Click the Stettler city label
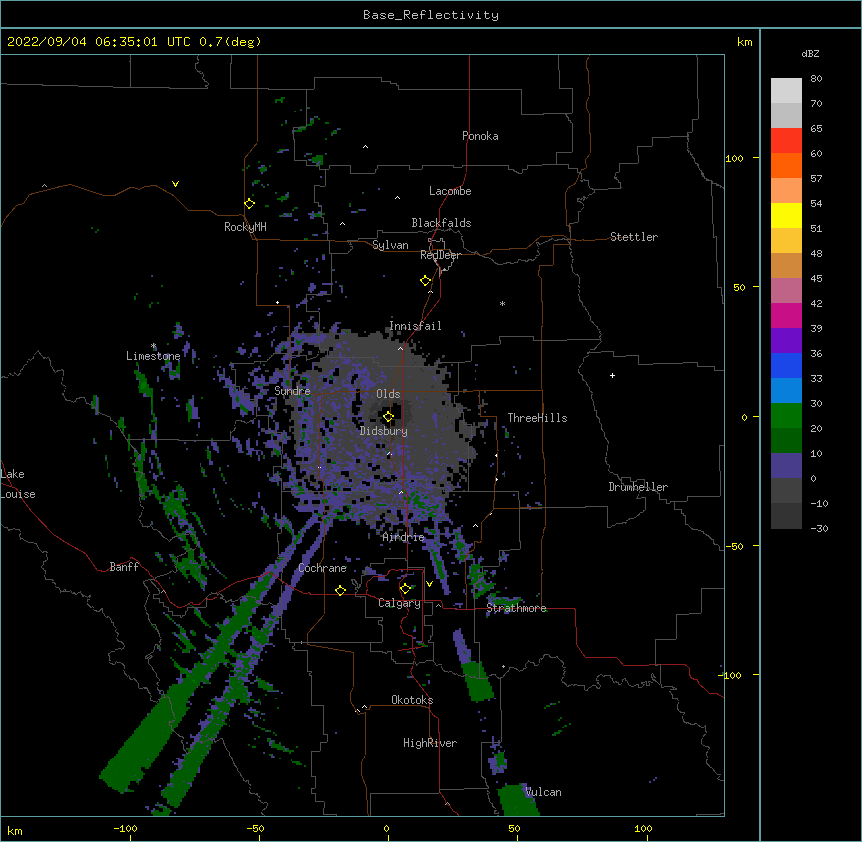The image size is (862, 842). pos(633,237)
